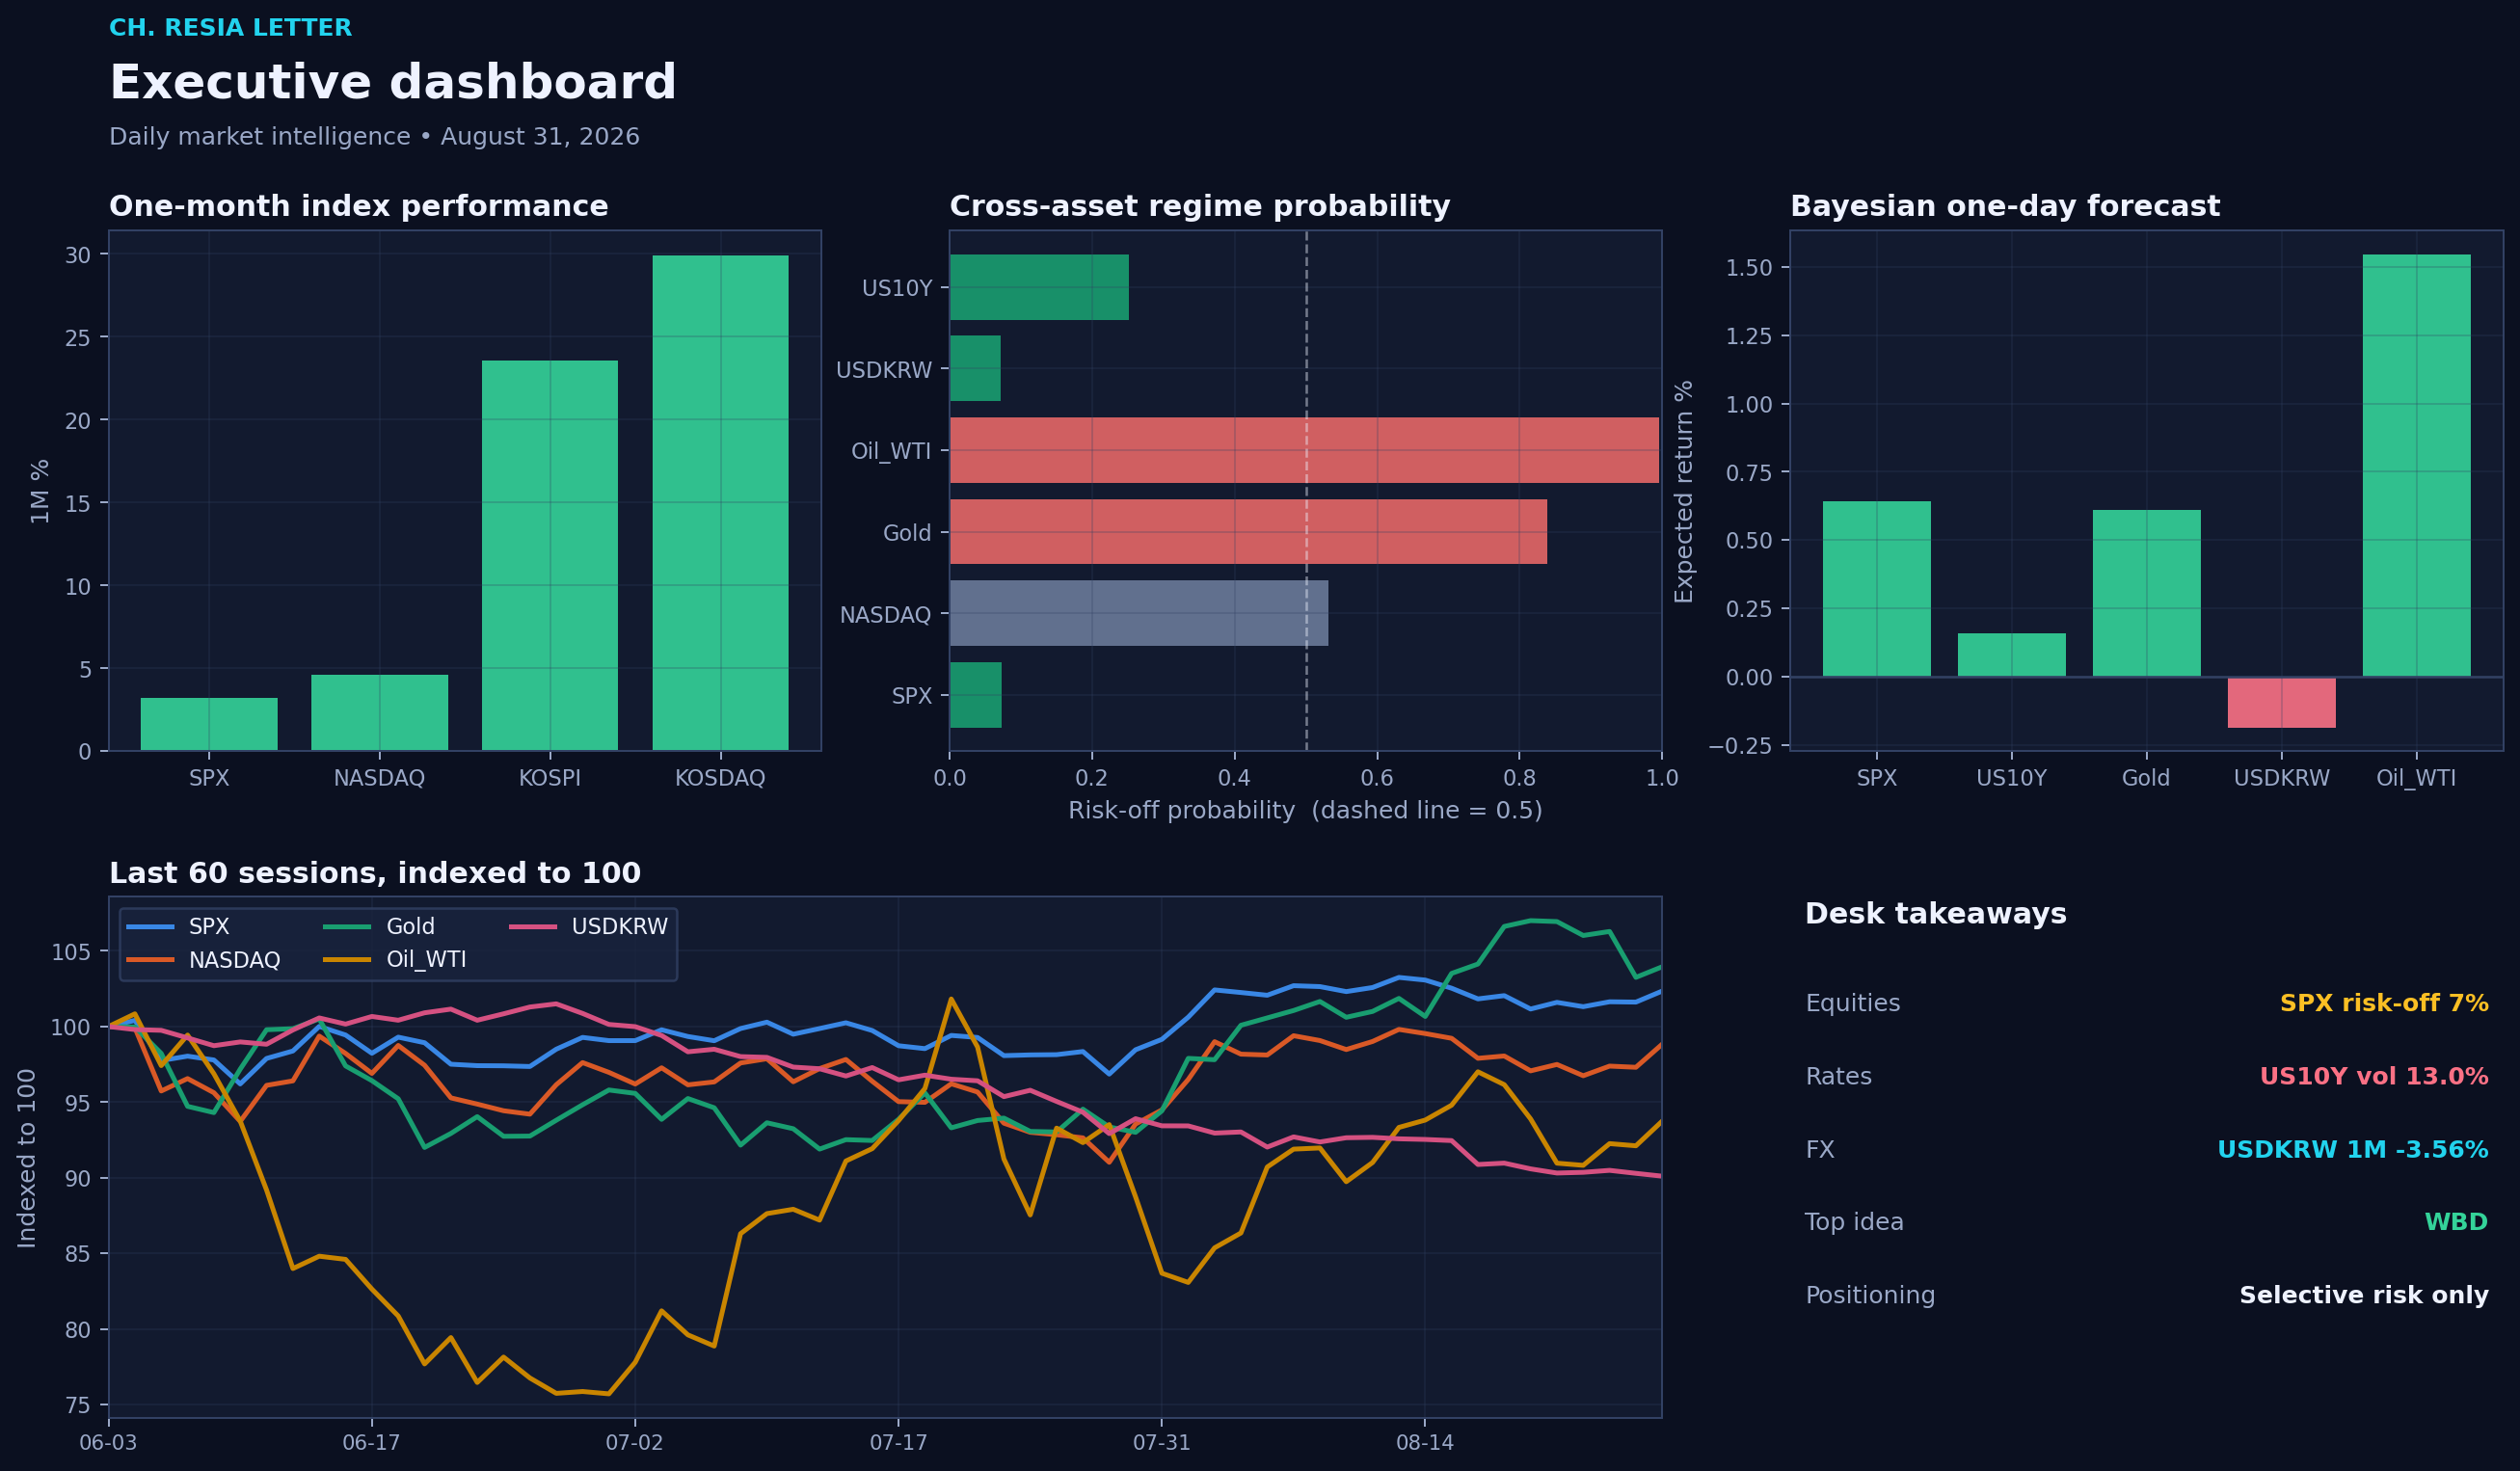Click the Executive dashboard title
This screenshot has height=1471, width=2520.
[392, 82]
